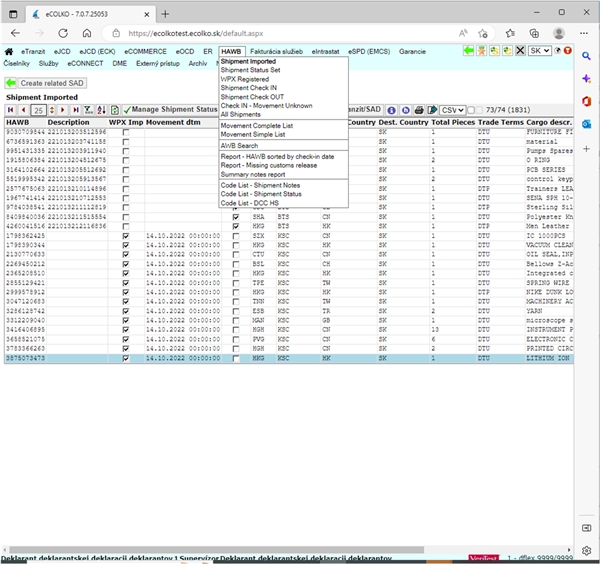Open Outlook icon in Edge sidebar
The image size is (600, 564).
coord(586,124)
